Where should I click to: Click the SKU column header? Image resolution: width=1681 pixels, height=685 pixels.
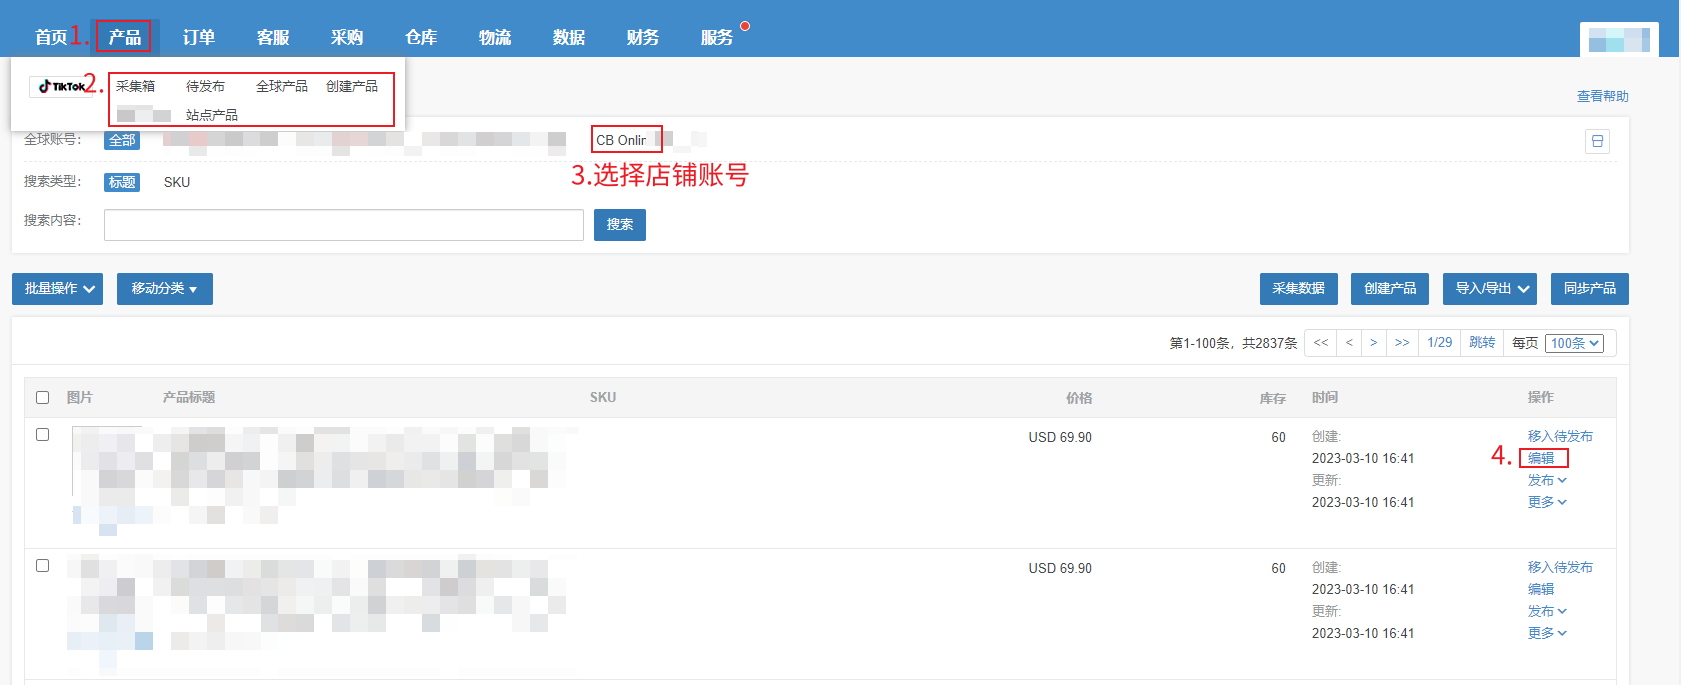[x=603, y=397]
